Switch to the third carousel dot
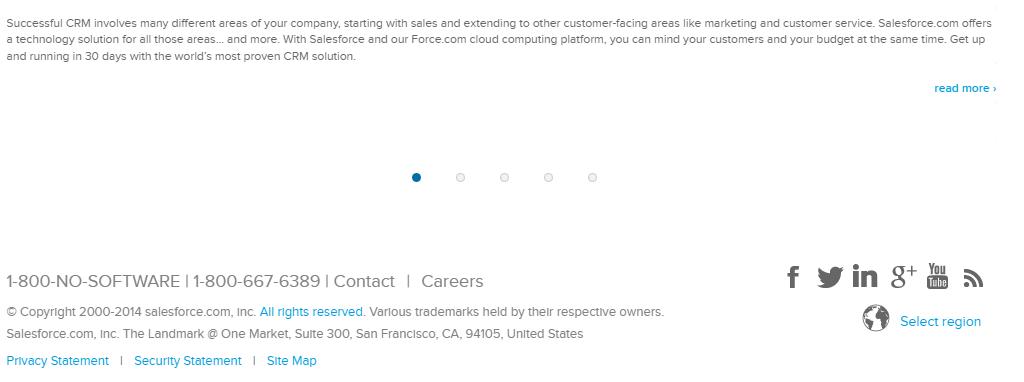The height and width of the screenshot is (382, 1024). [504, 178]
